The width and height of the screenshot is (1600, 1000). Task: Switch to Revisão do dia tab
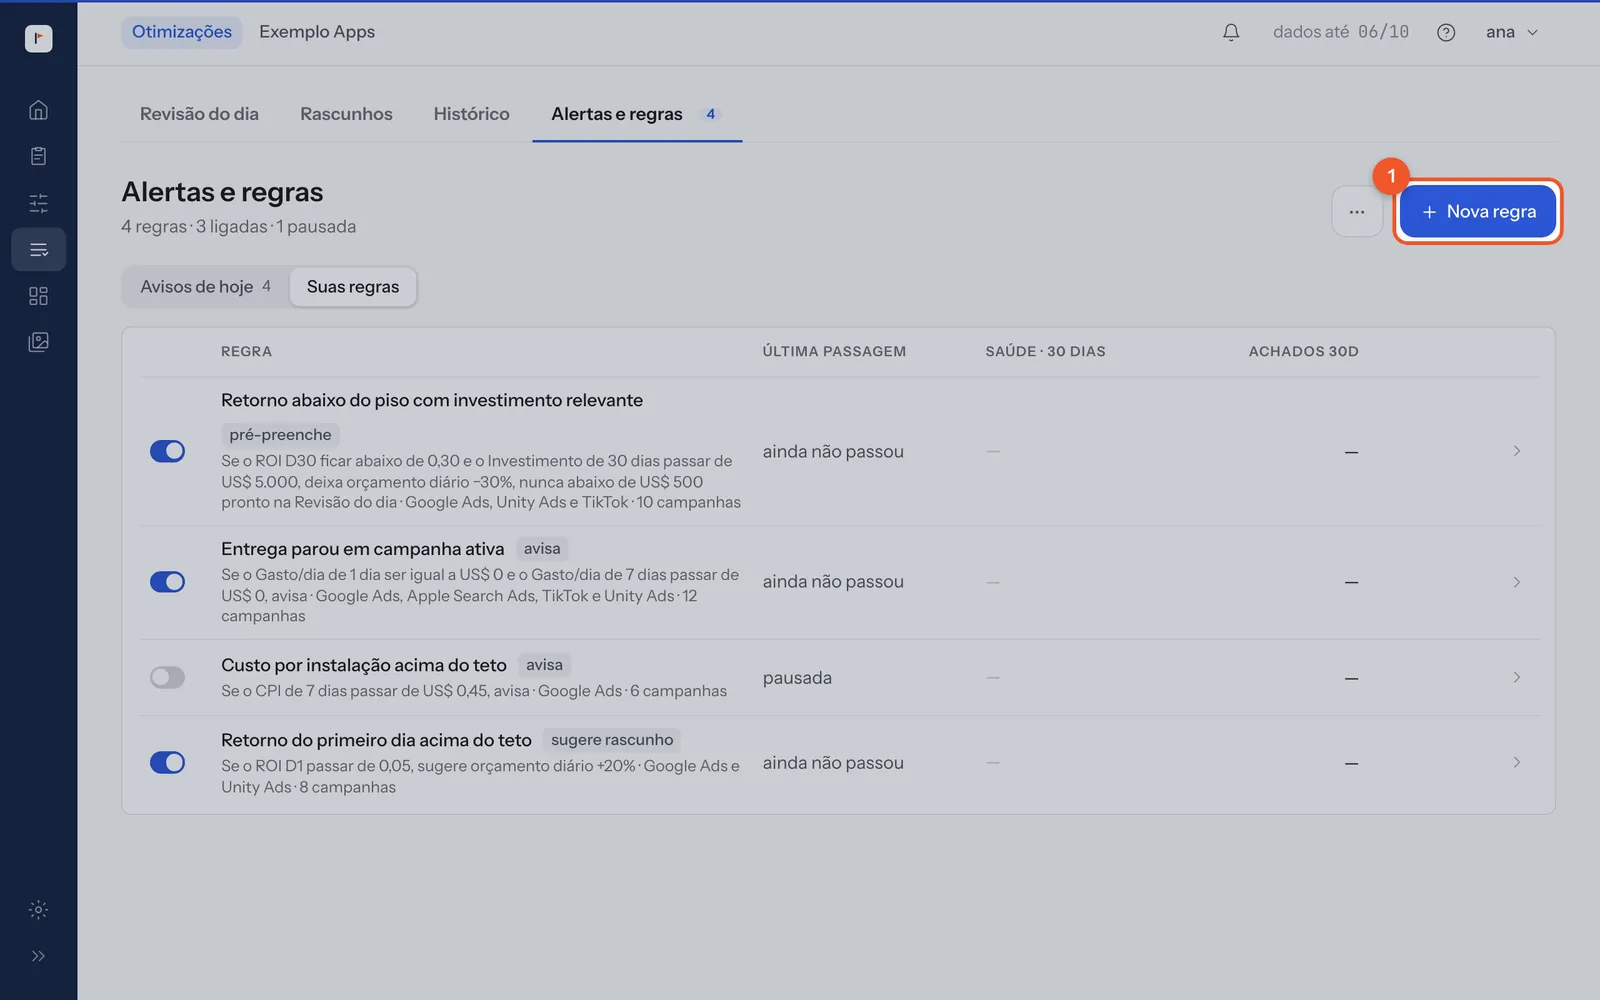pyautogui.click(x=199, y=114)
